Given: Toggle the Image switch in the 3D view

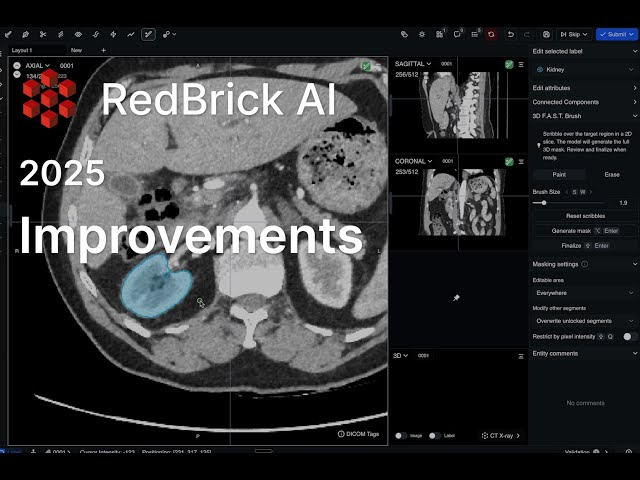Looking at the screenshot, I should click(x=401, y=436).
